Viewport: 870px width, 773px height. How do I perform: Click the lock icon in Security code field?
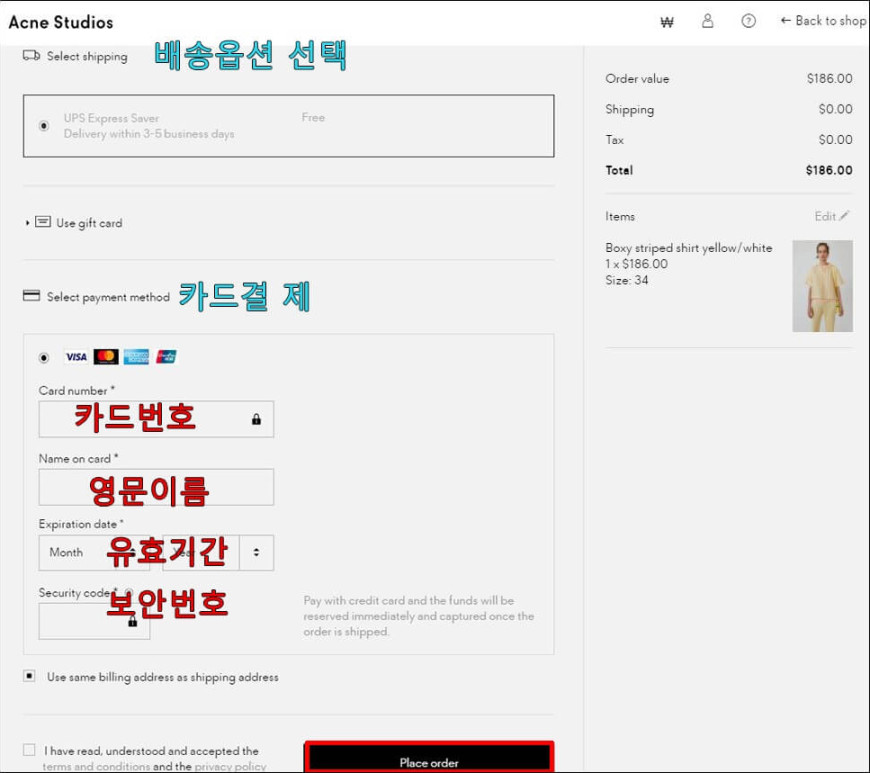tap(133, 622)
